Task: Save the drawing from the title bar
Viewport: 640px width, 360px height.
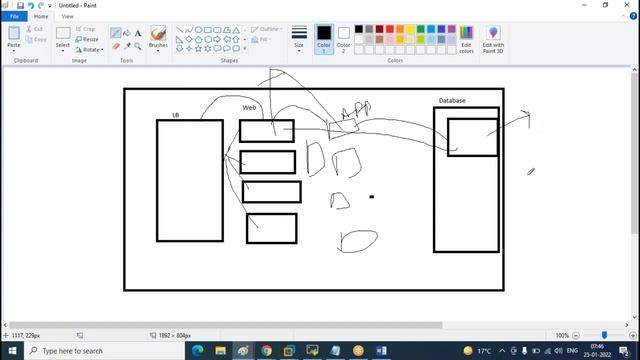Action: 20,5
